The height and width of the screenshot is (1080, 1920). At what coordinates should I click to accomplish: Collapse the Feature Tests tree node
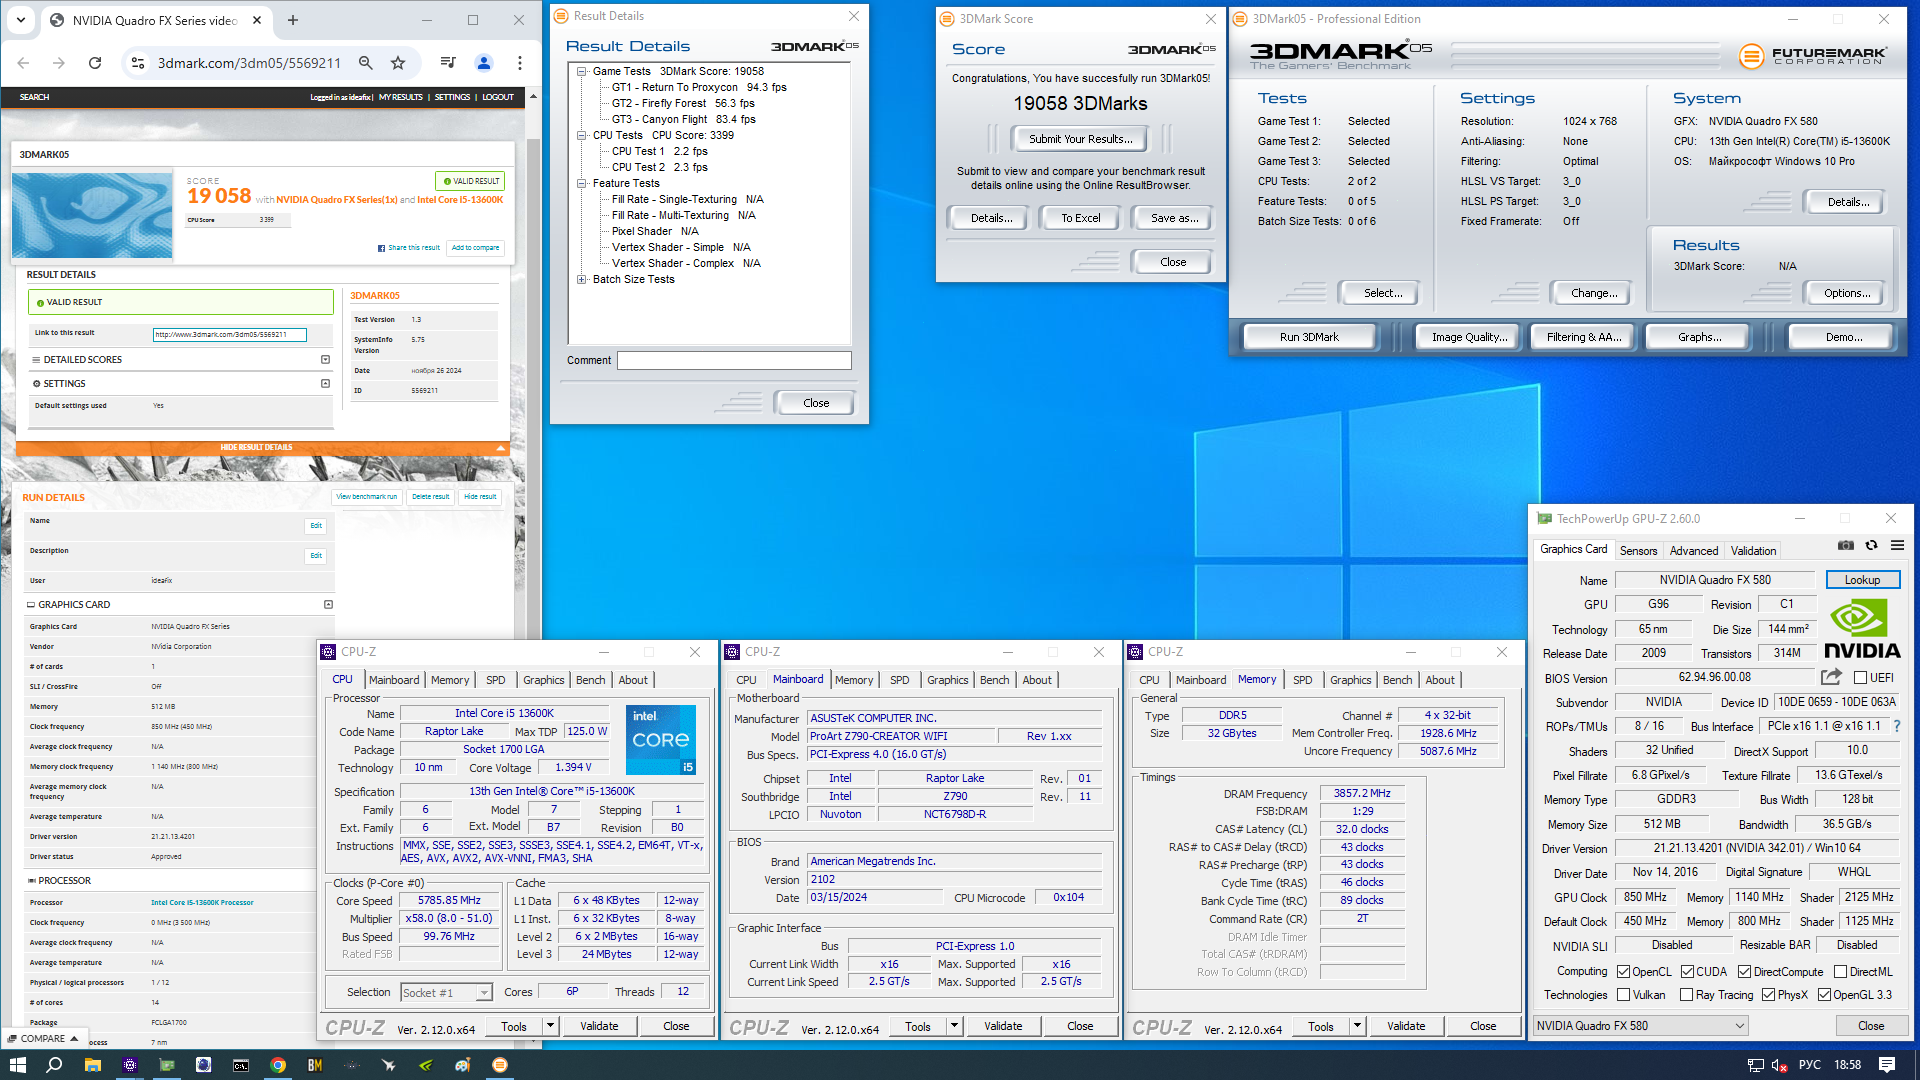pos(581,183)
